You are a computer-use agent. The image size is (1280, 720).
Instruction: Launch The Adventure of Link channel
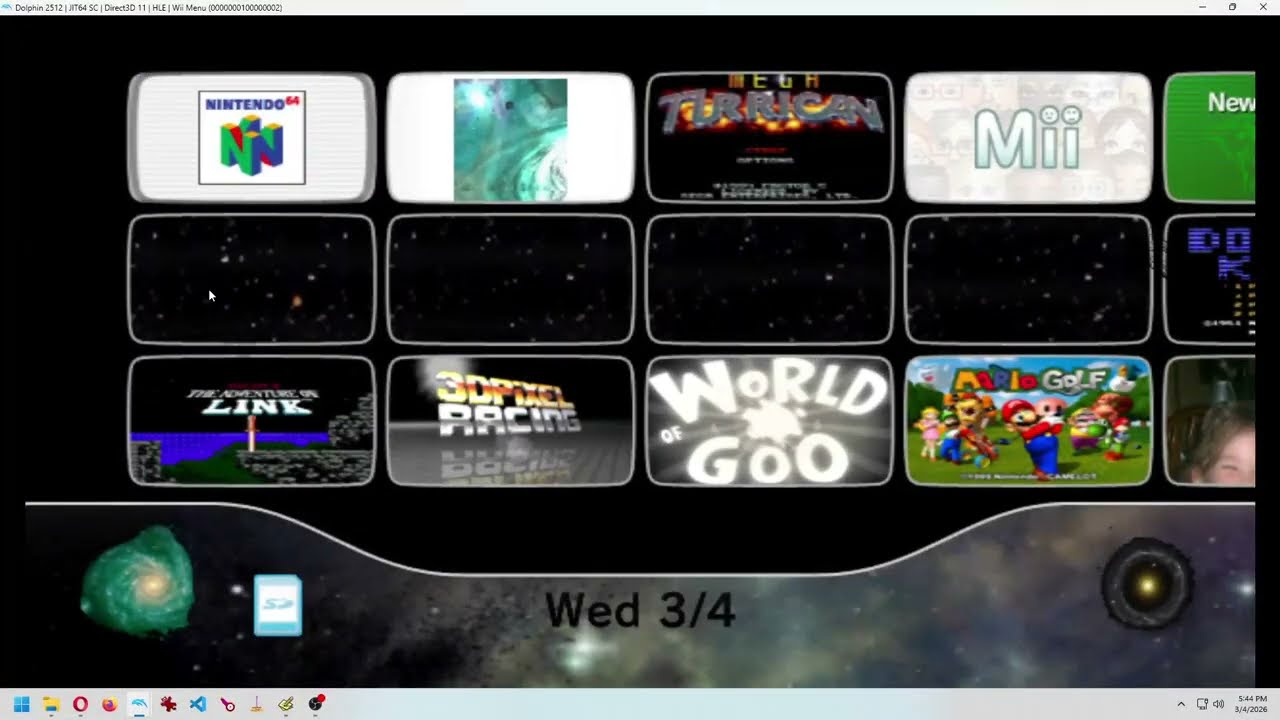(x=252, y=421)
